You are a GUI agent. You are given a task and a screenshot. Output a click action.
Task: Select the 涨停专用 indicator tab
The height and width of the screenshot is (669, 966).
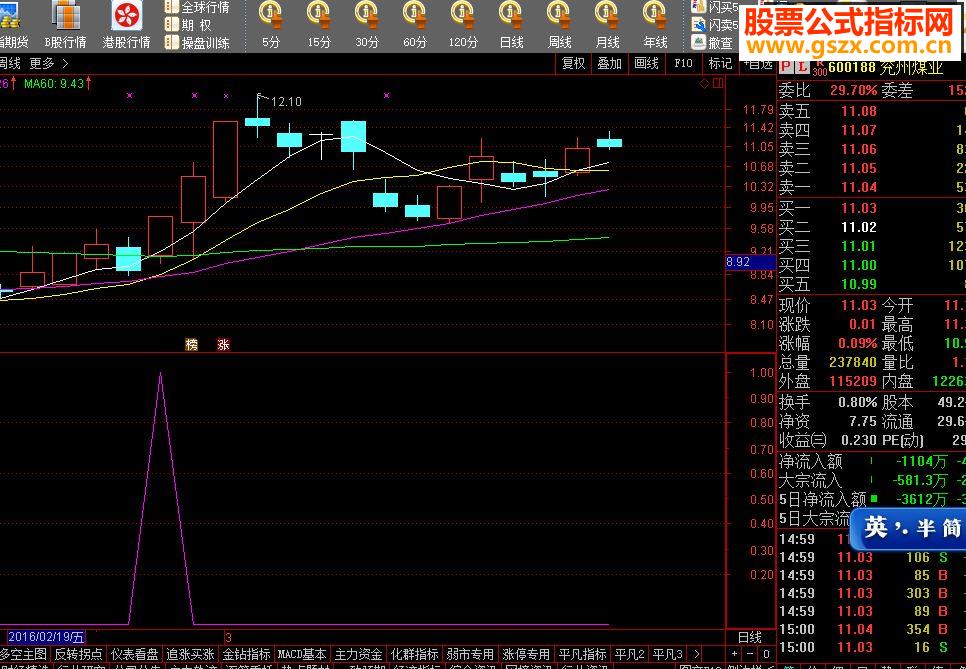[526, 654]
